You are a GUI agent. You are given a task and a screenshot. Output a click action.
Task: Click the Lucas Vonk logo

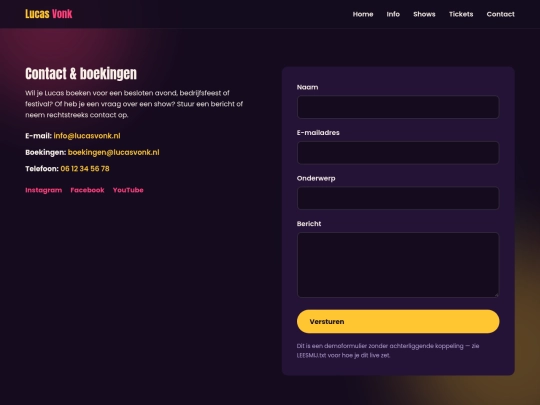(49, 14)
